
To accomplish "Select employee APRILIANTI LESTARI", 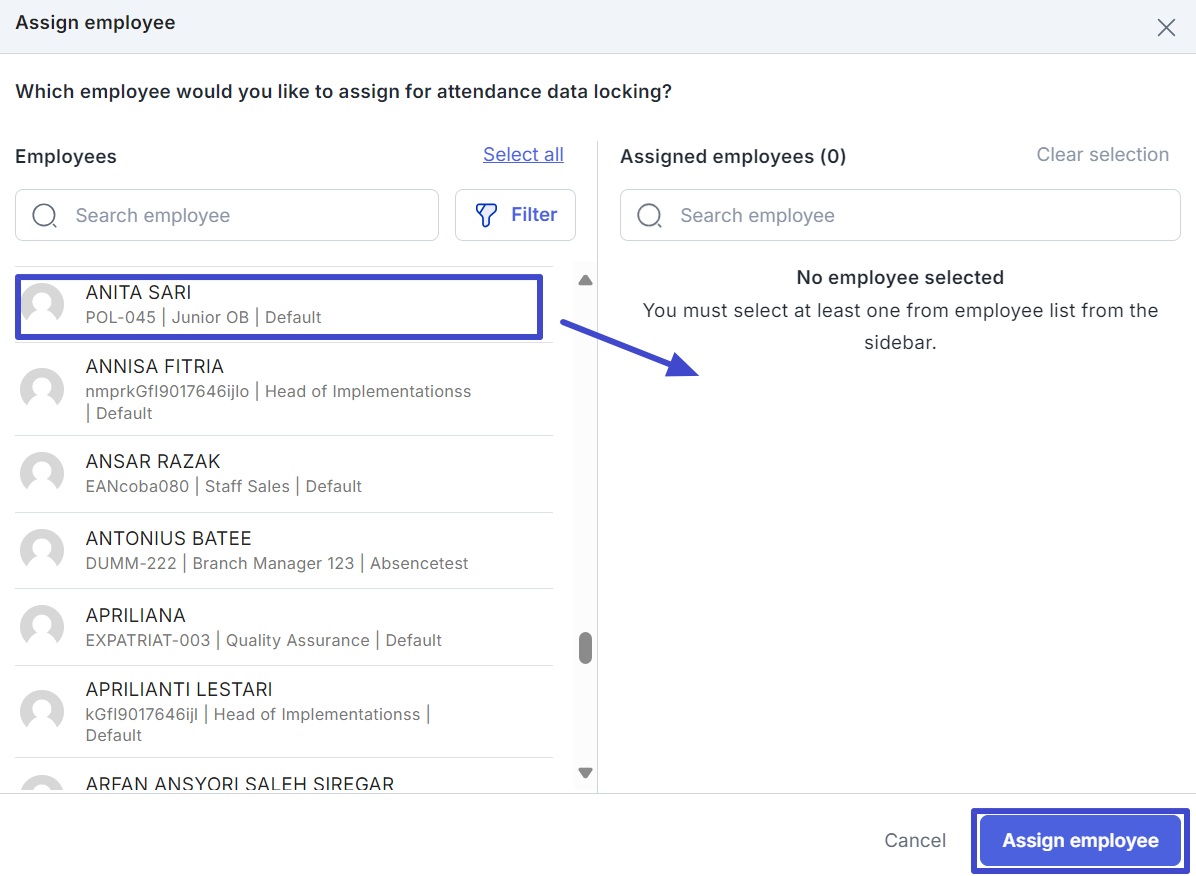I will [284, 712].
